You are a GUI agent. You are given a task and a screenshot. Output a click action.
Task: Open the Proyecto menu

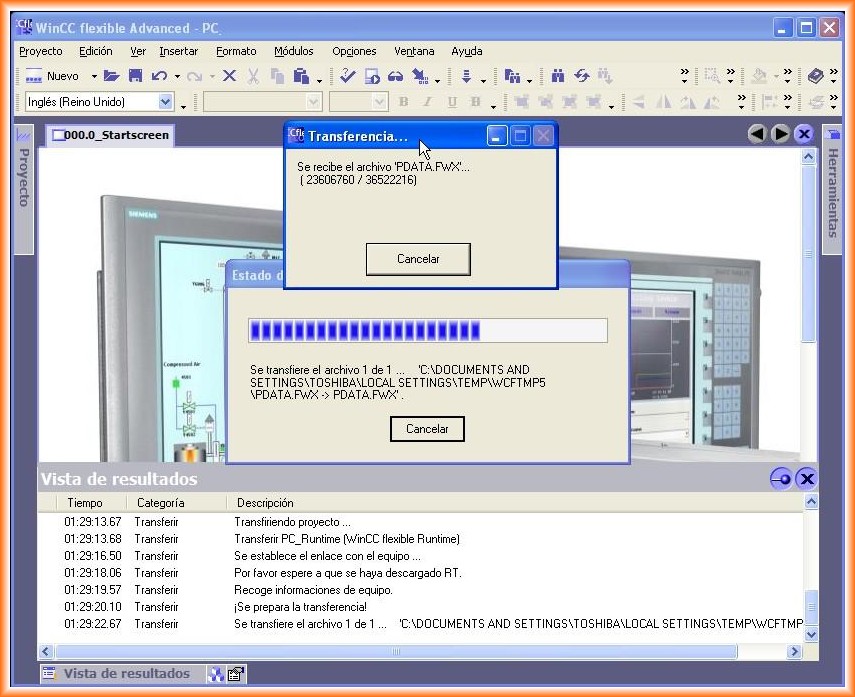point(40,51)
